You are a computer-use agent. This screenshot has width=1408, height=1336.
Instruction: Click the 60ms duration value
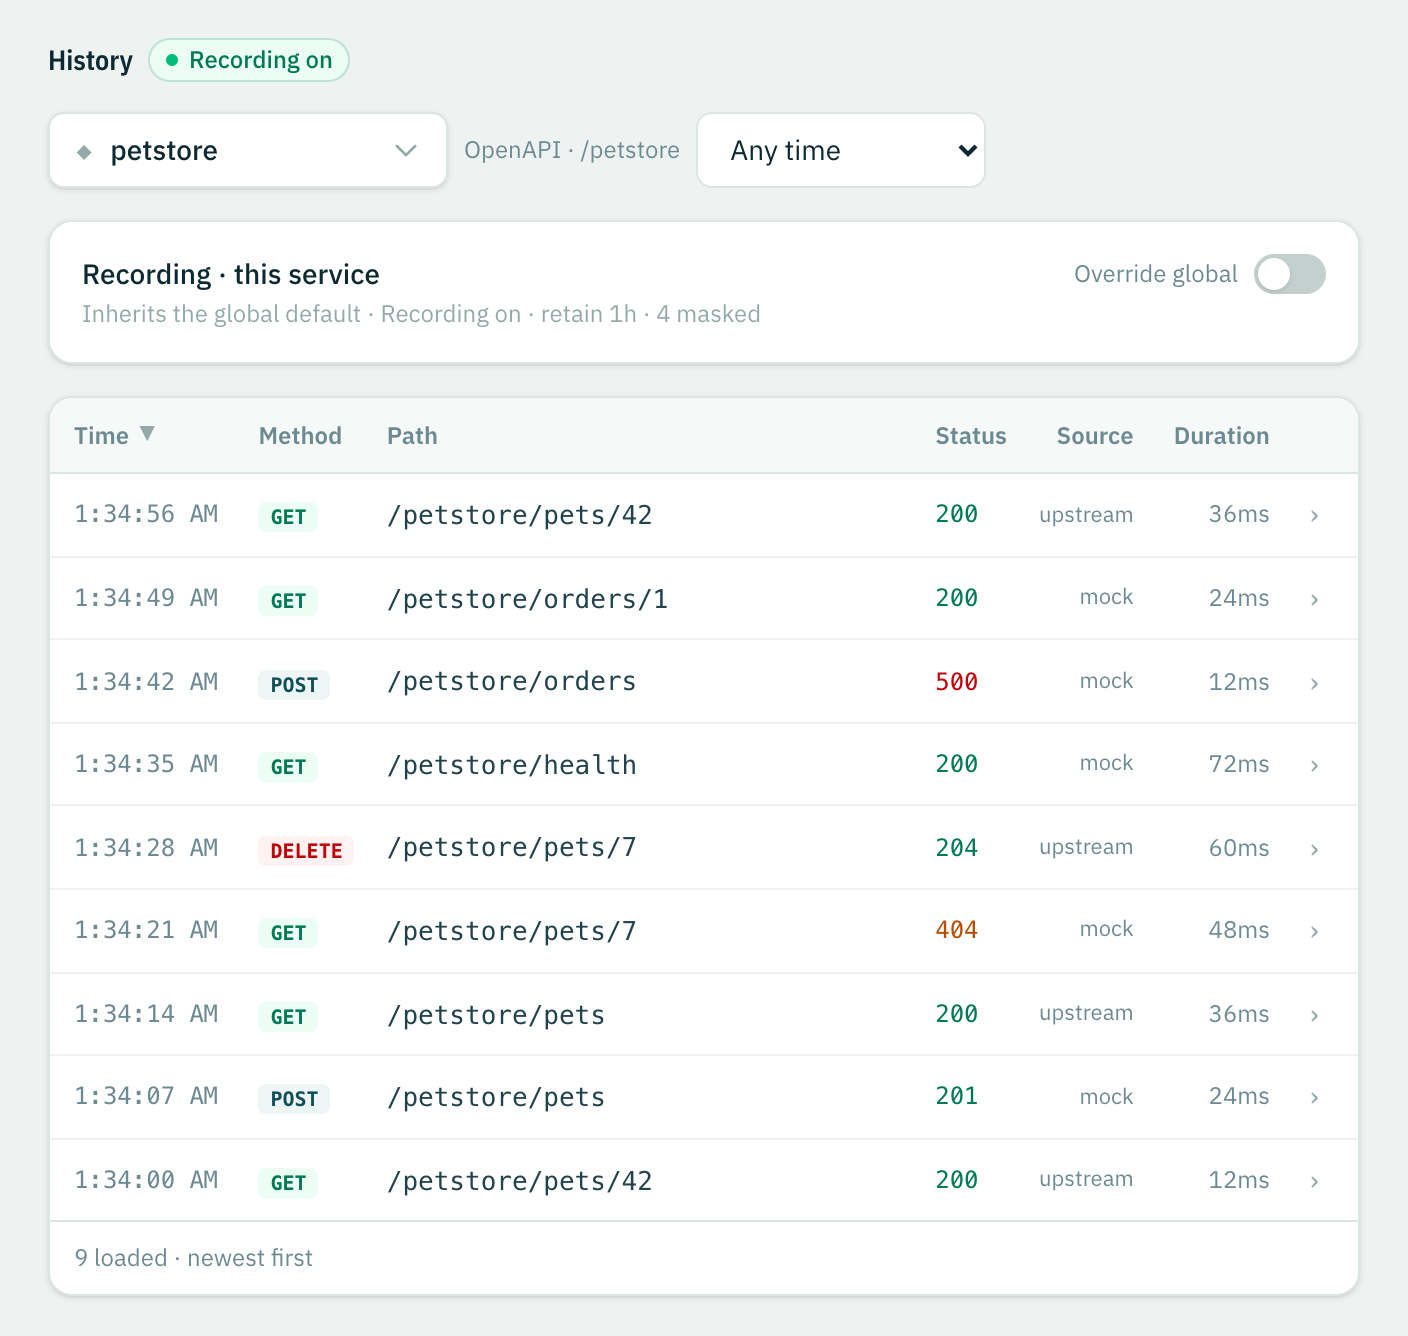tap(1239, 848)
